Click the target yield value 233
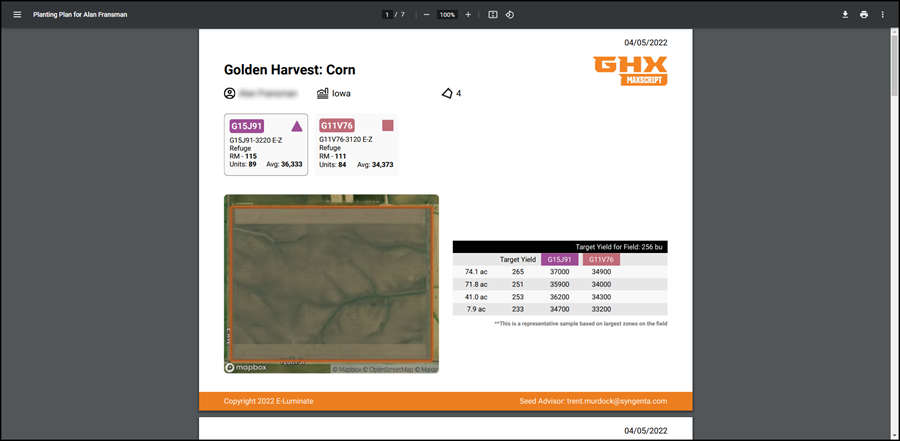900x441 pixels. click(518, 310)
